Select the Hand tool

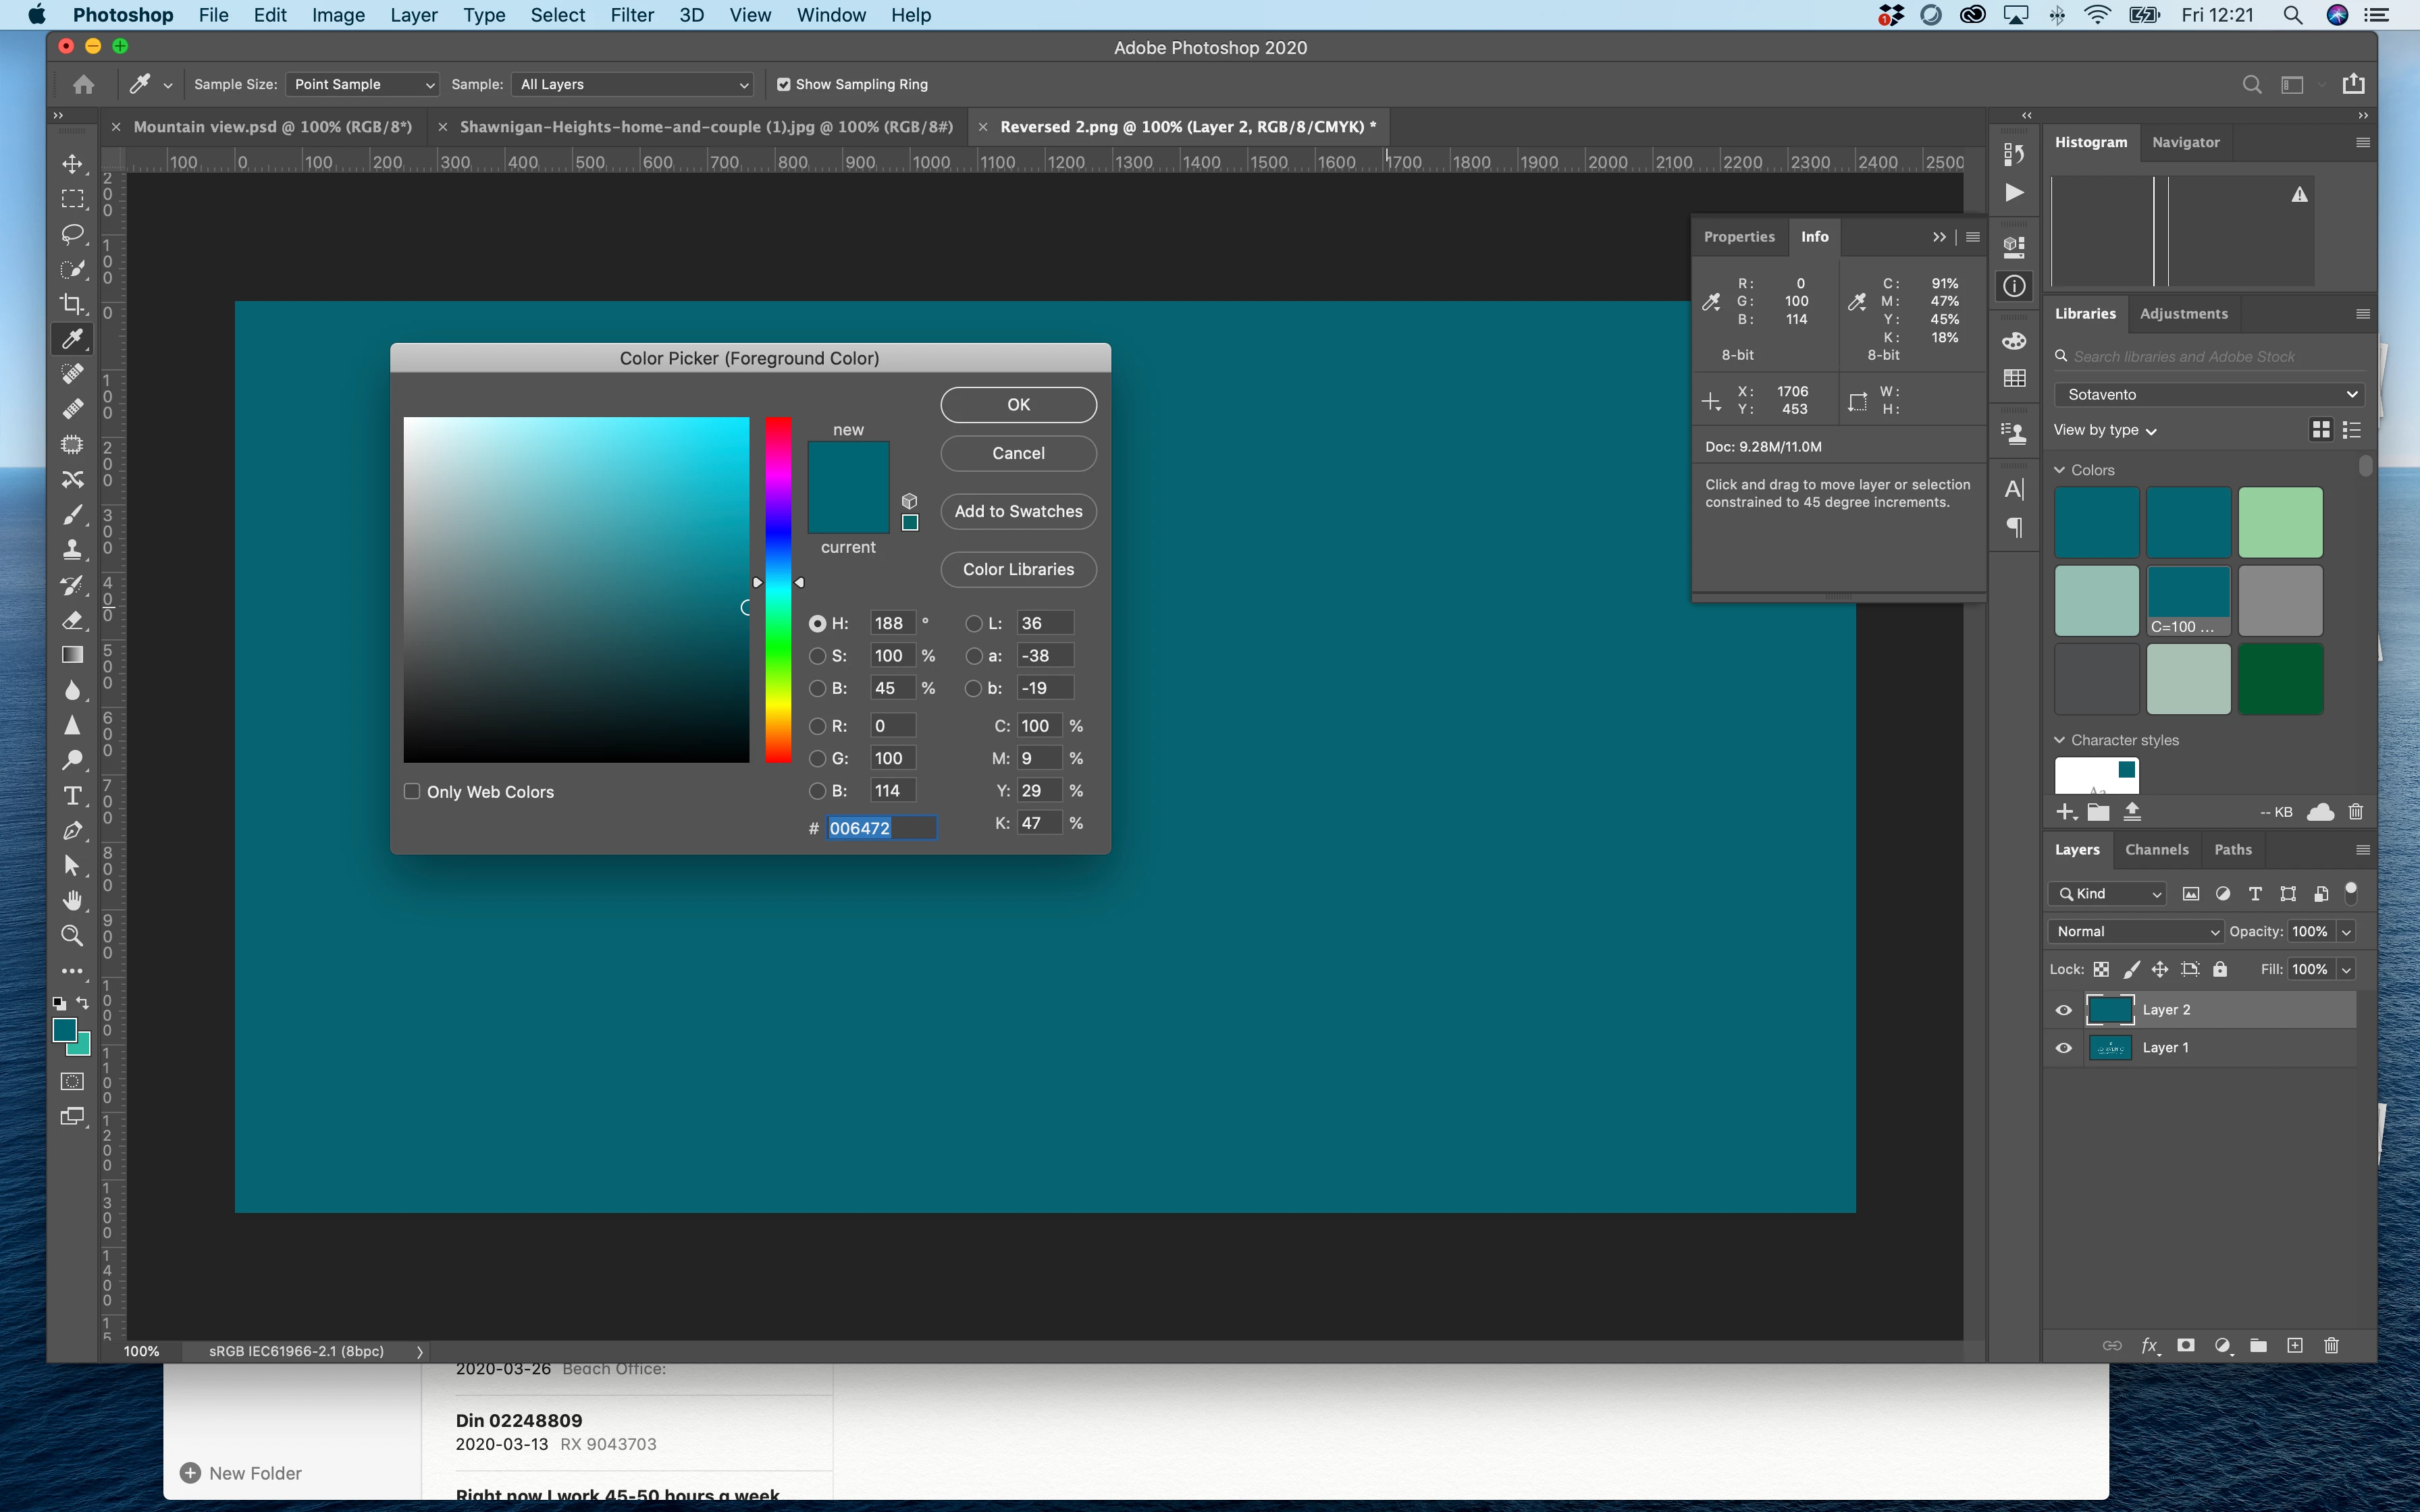click(72, 900)
